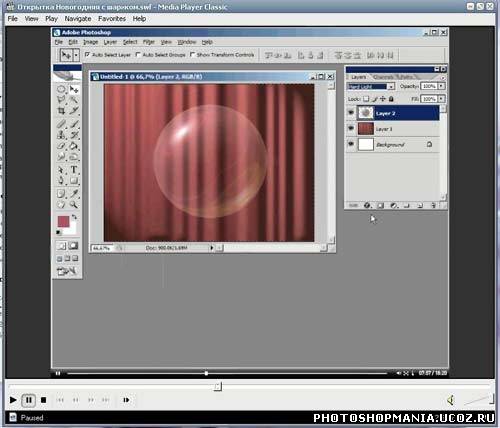This screenshot has height=428, width=500.
Task: Select the Type tool (T icon)
Action: [74, 170]
